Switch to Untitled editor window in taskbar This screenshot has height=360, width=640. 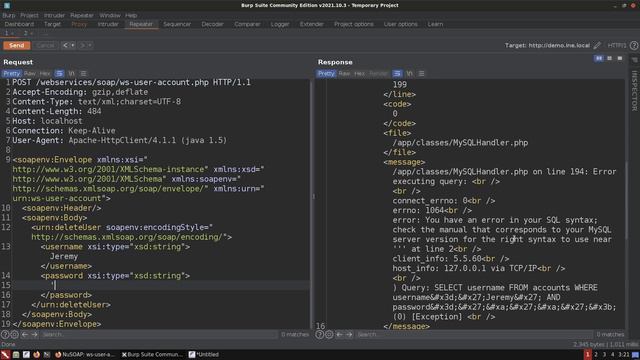point(204,355)
